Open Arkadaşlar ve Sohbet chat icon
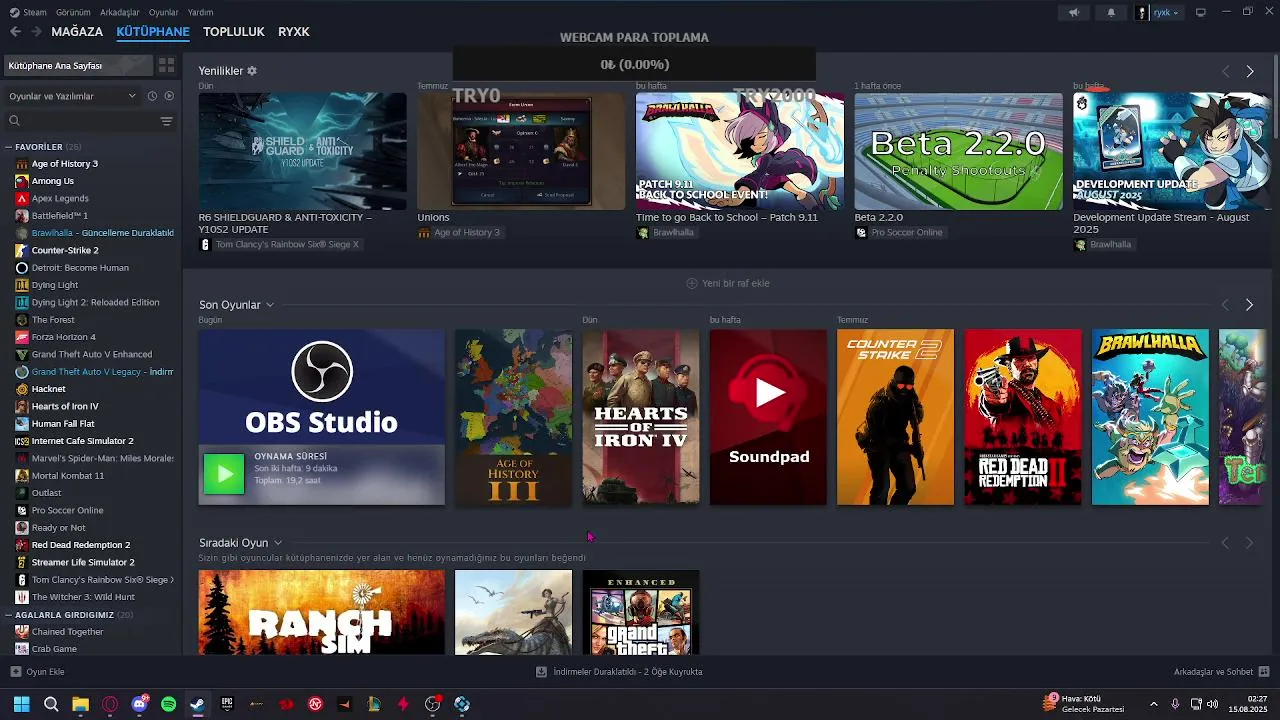Image resolution: width=1280 pixels, height=720 pixels. (1264, 672)
